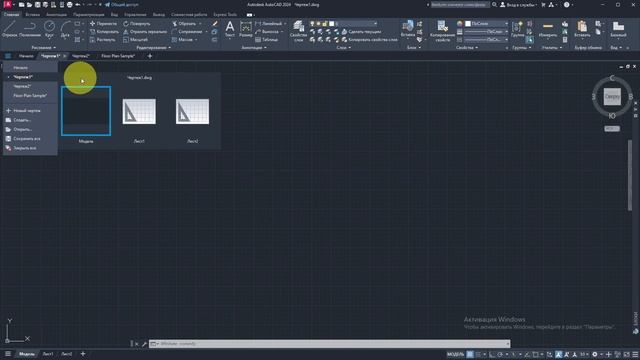Expand the Properties (Свойства) panel
The height and width of the screenshot is (360, 640).
[467, 48]
